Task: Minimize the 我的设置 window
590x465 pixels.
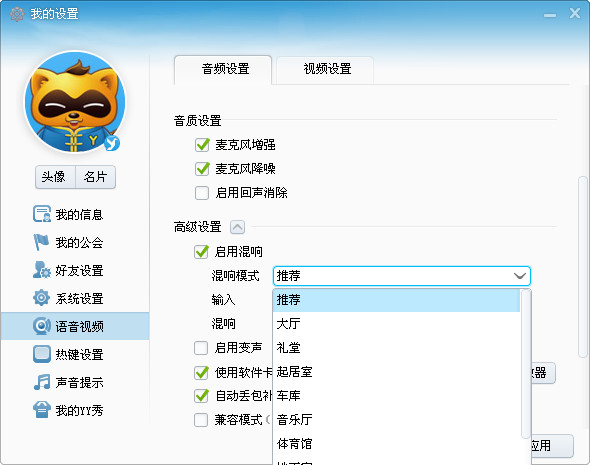Action: (x=550, y=15)
